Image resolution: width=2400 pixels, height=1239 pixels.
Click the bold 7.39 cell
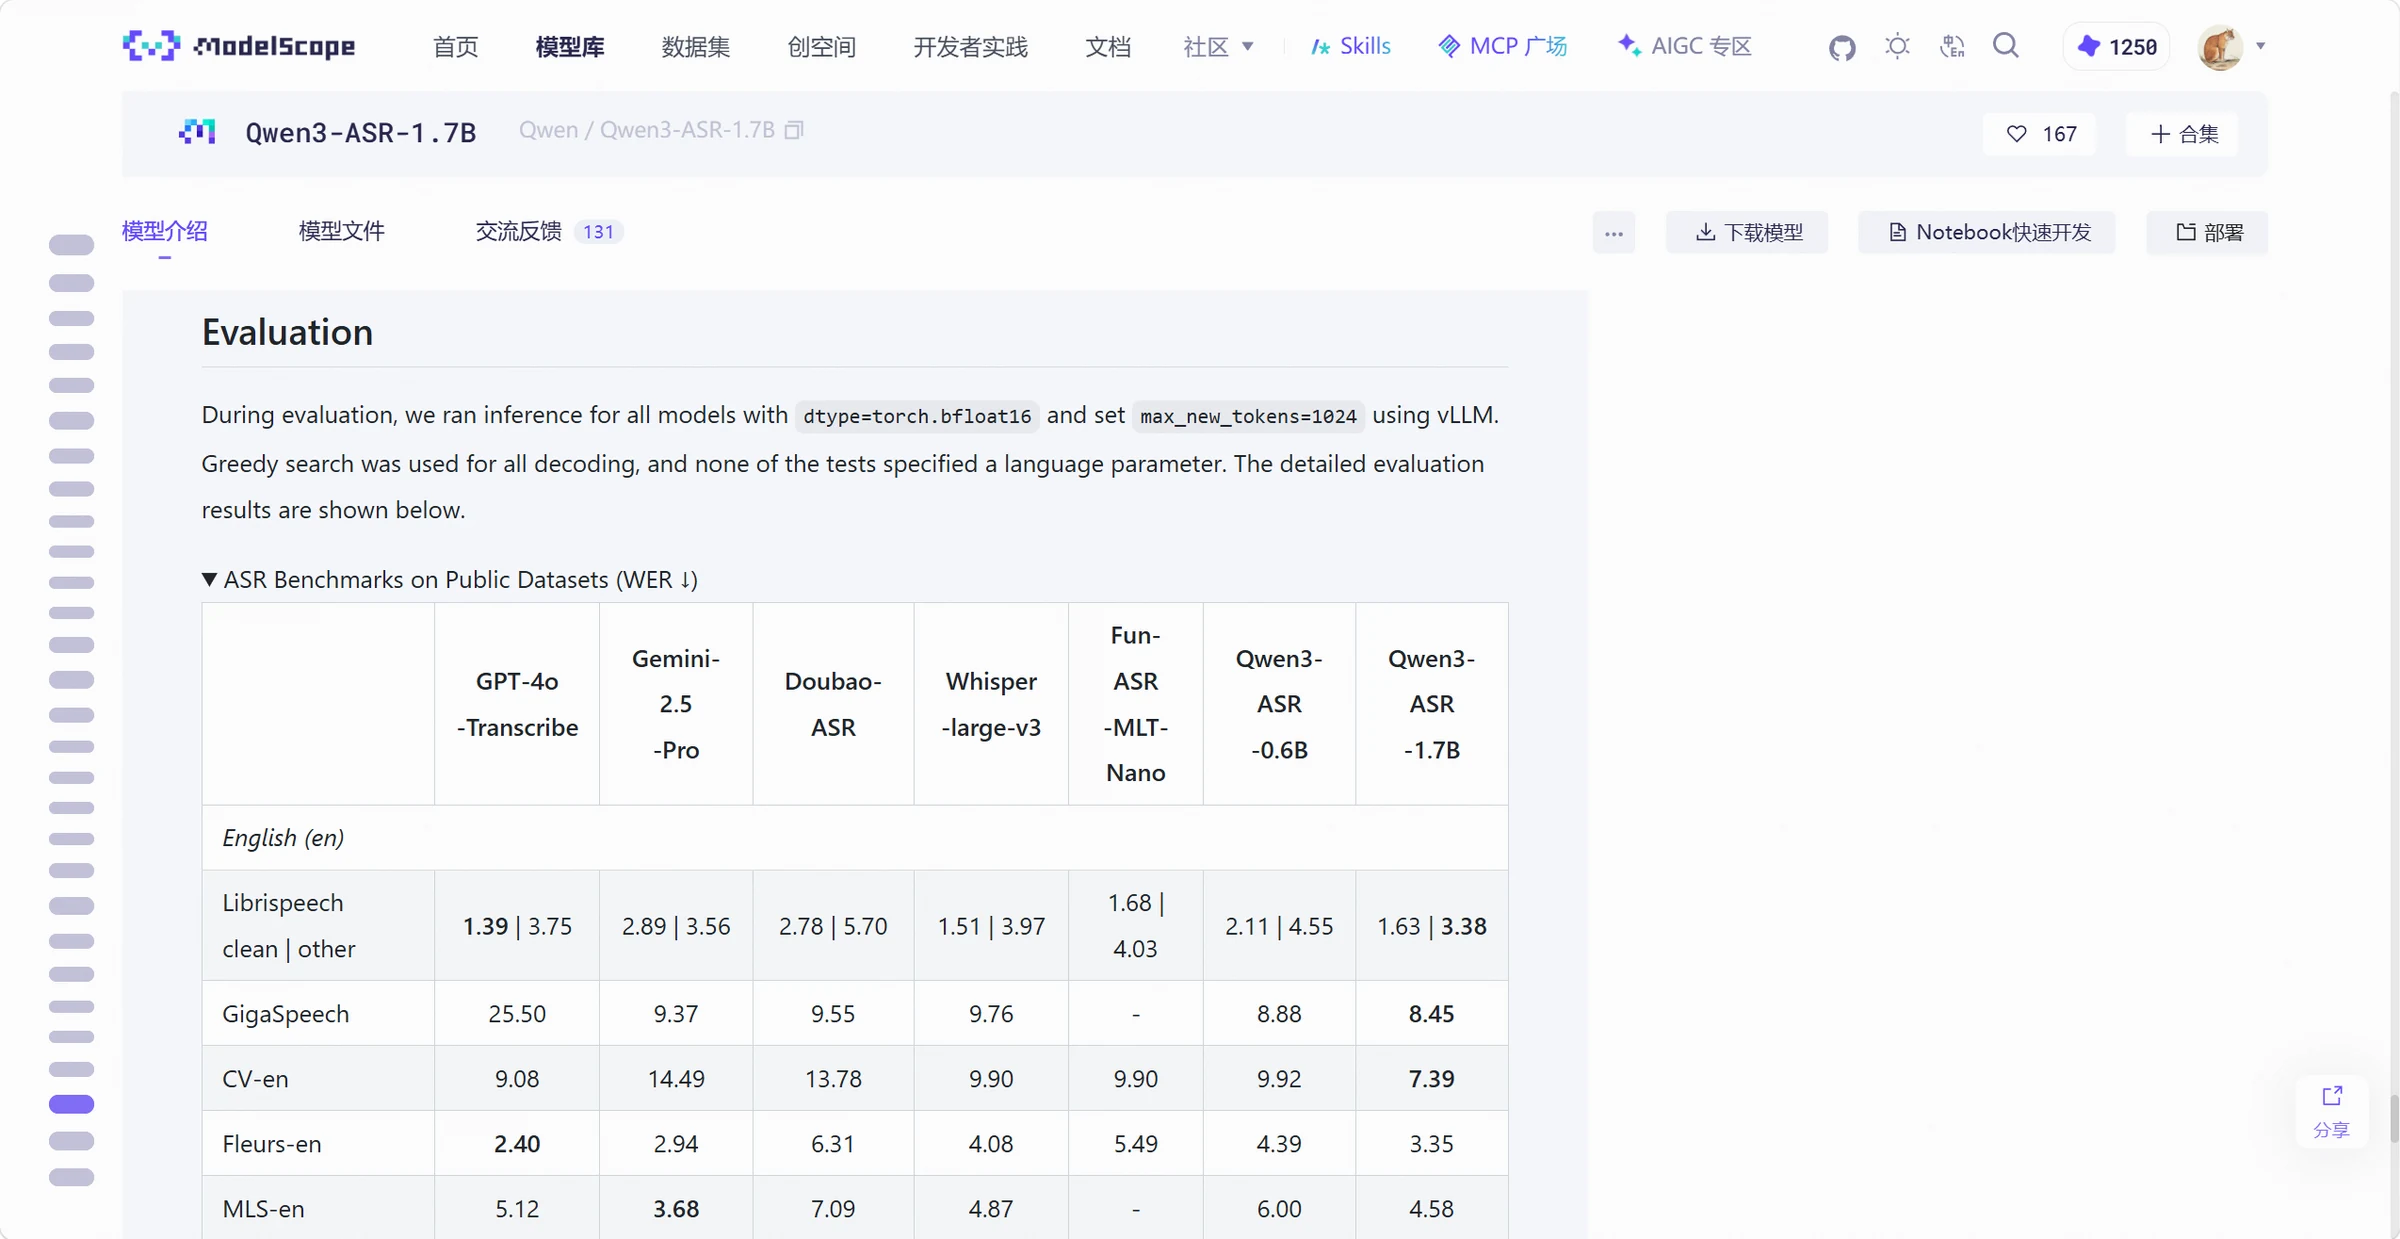click(1432, 1079)
